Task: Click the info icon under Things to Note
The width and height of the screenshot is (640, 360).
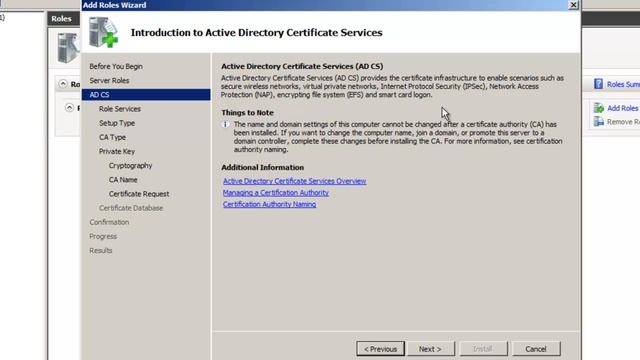Action: click(x=225, y=124)
